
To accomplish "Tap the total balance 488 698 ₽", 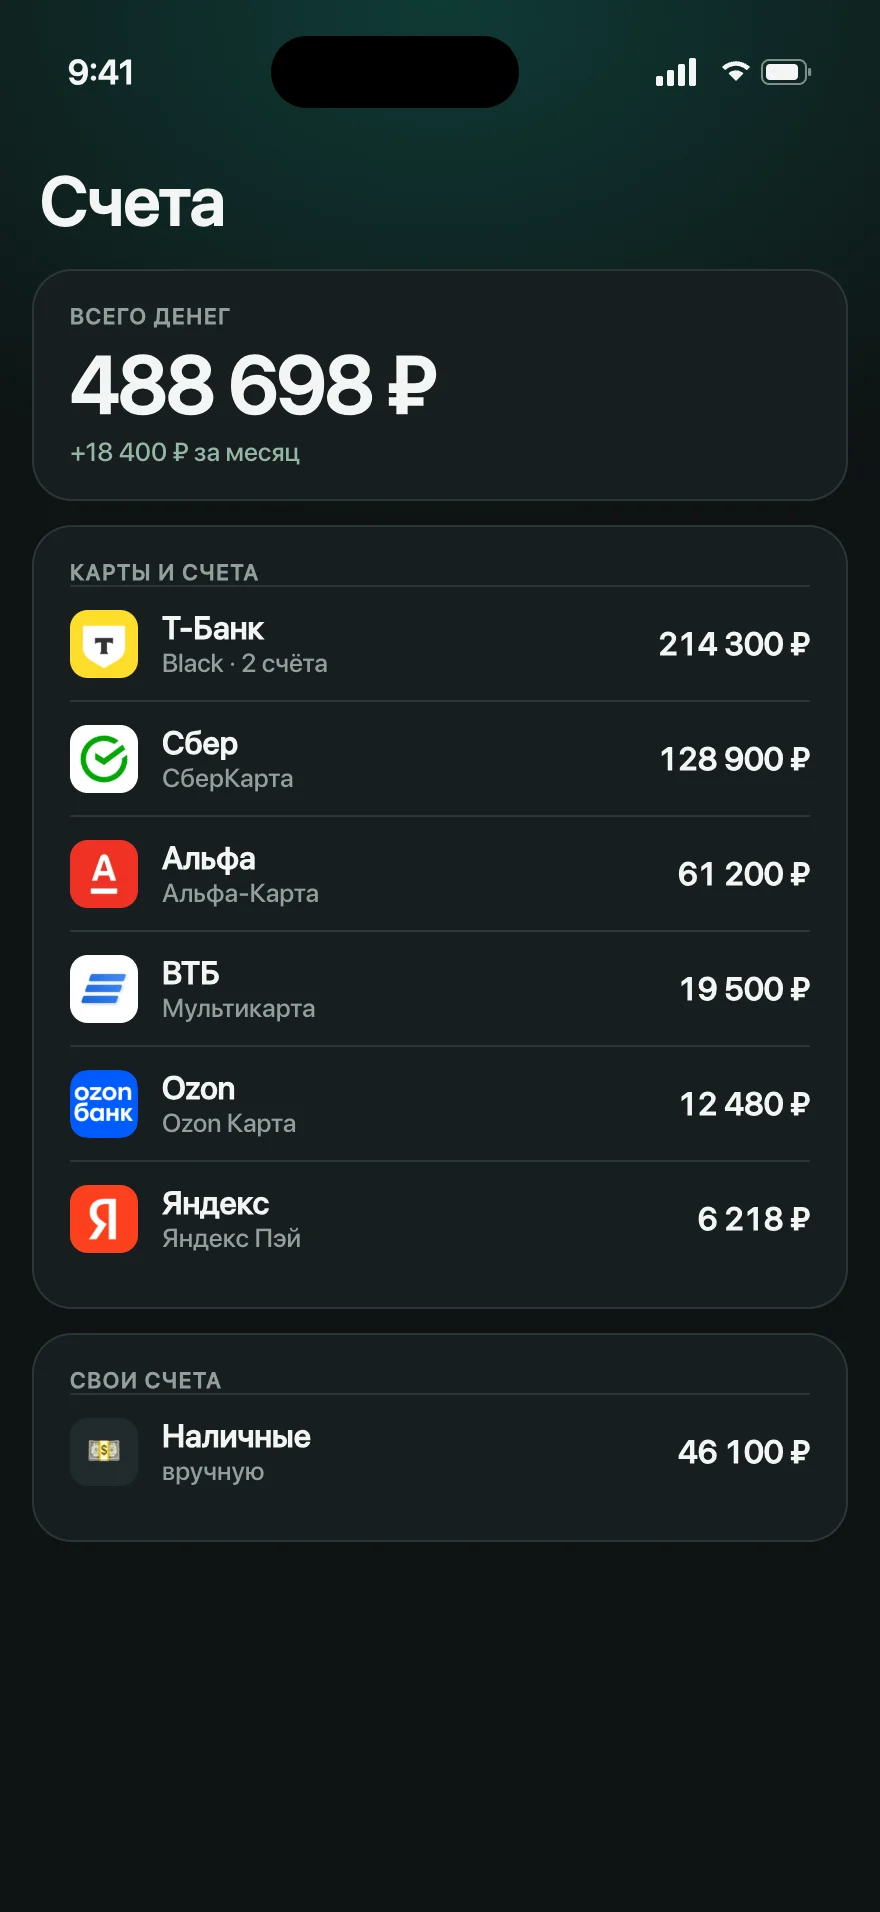I will click(x=254, y=385).
